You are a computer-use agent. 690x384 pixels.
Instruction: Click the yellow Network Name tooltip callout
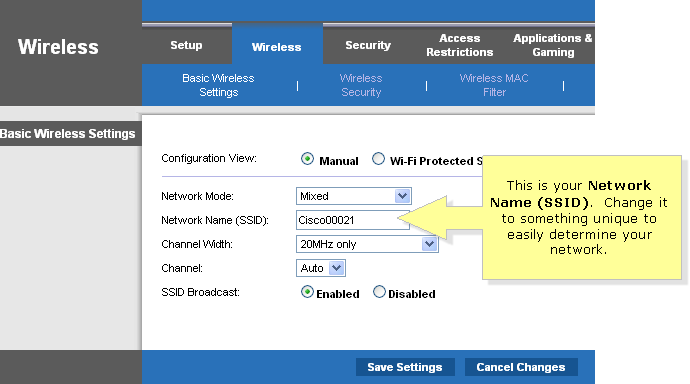(x=581, y=217)
